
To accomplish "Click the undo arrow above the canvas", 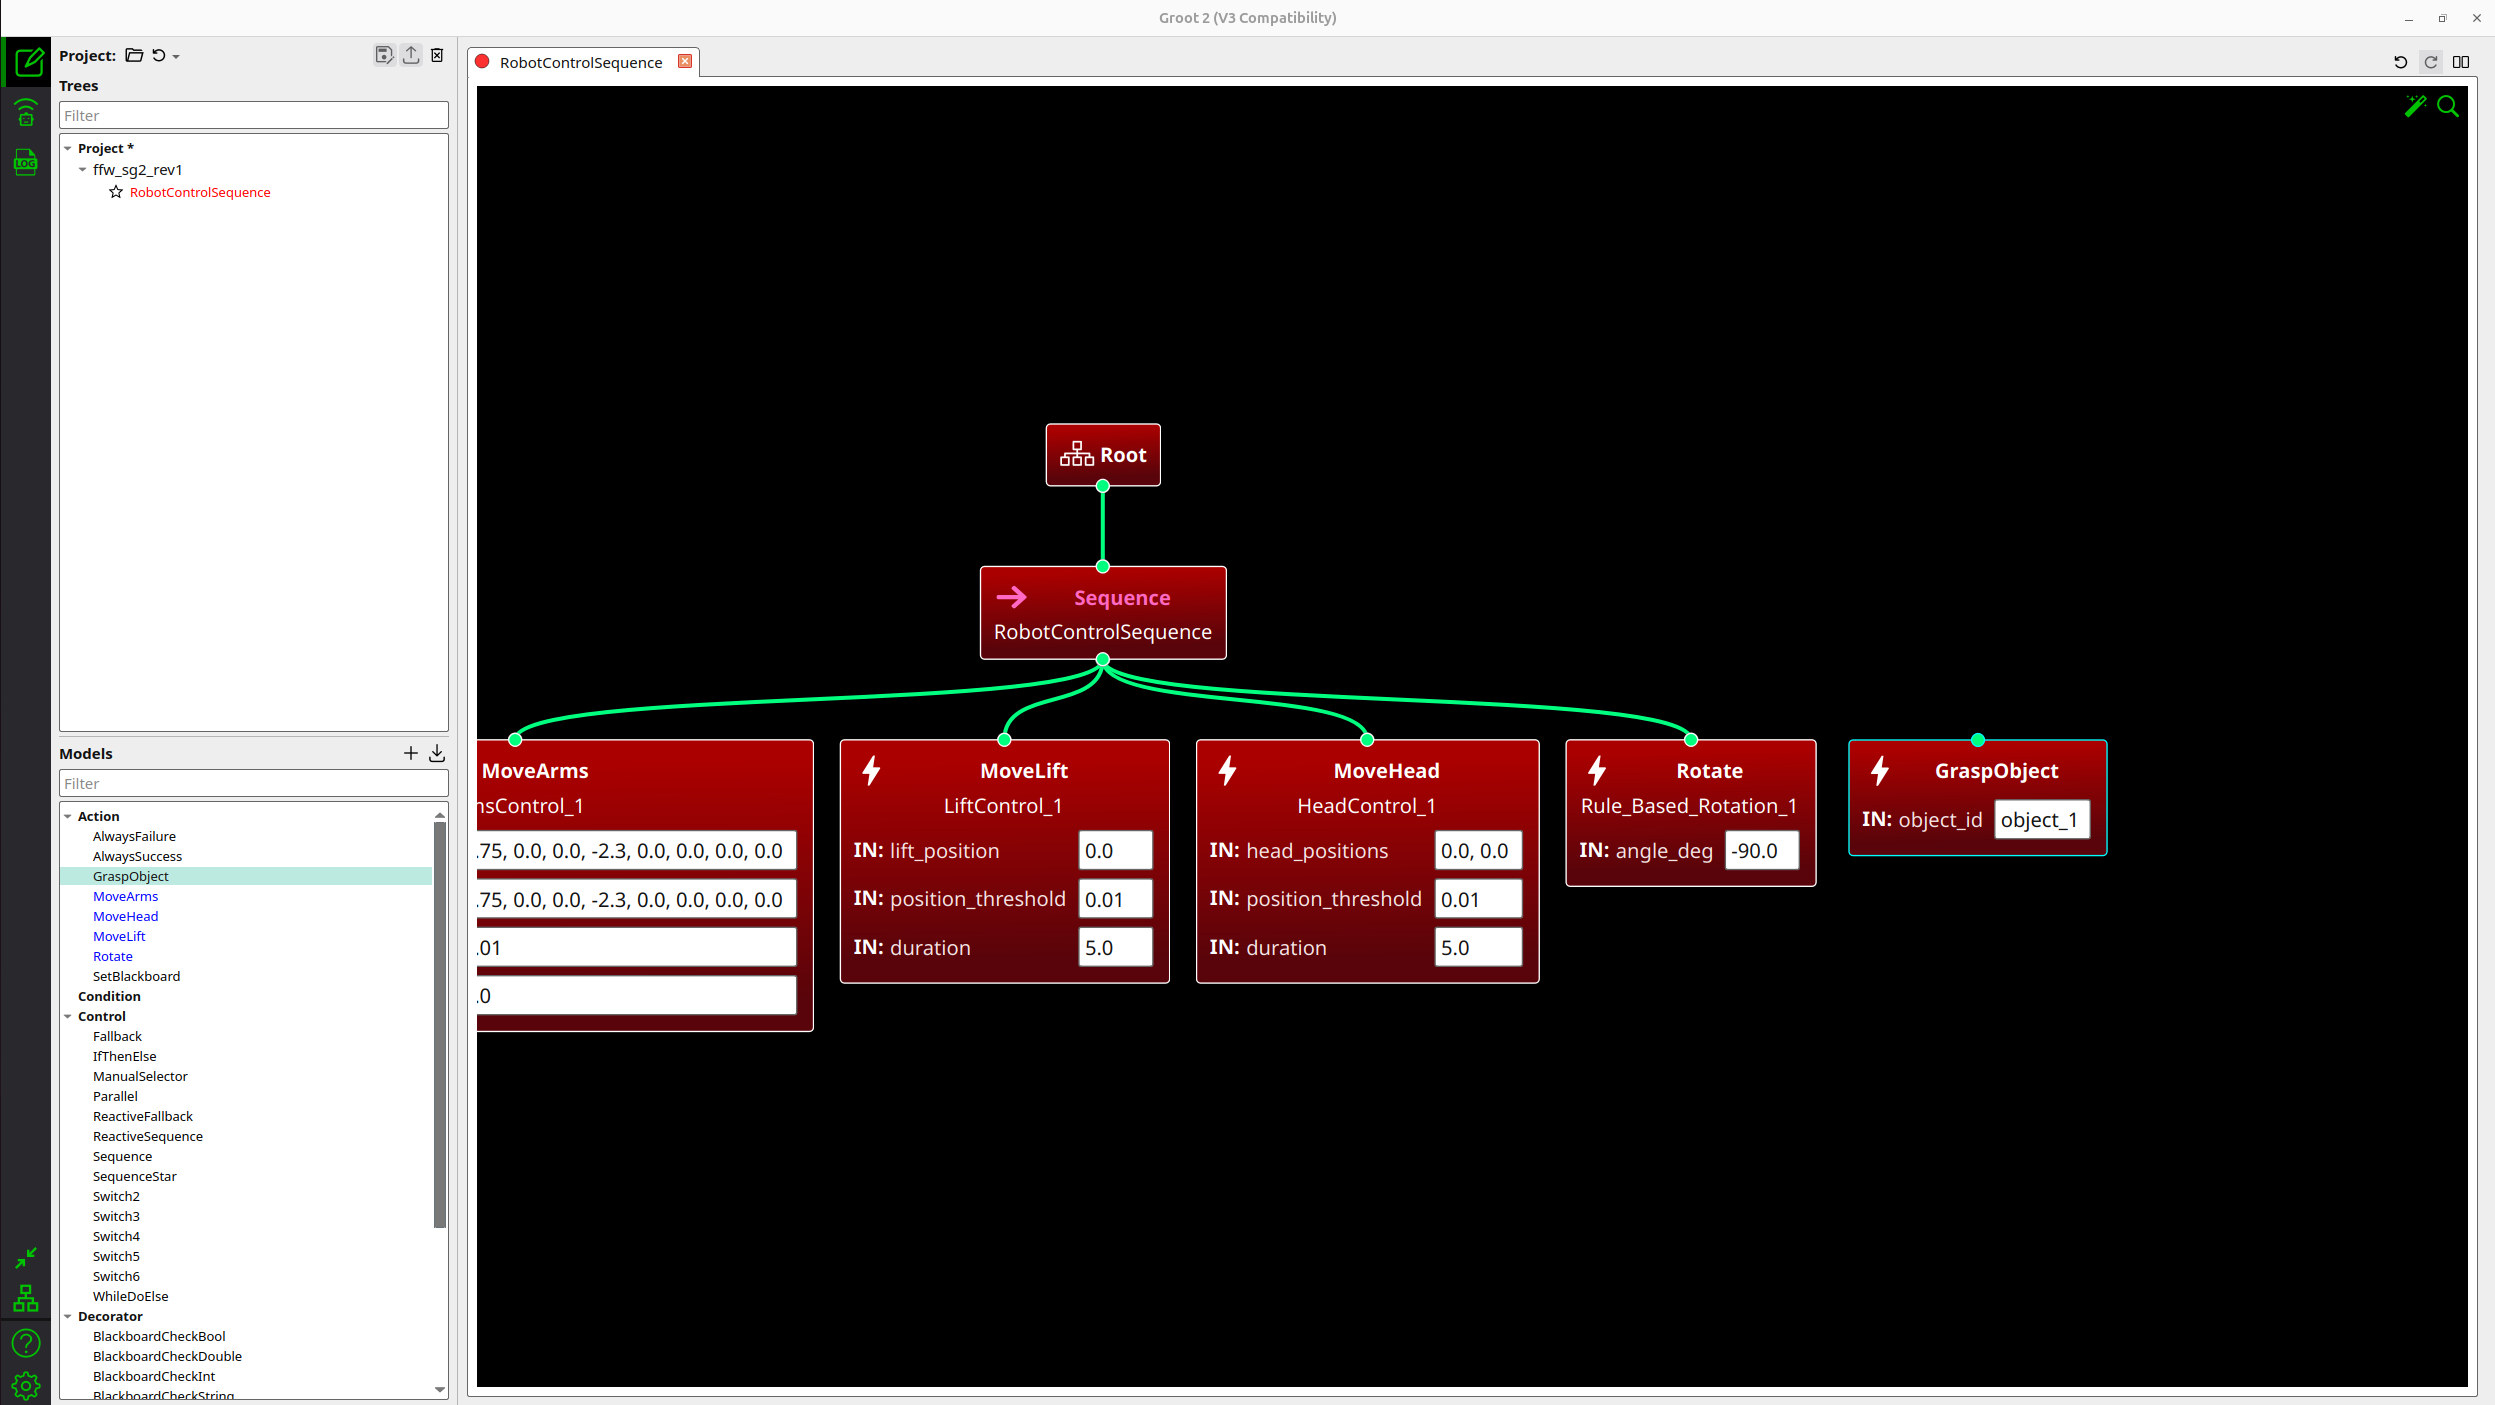I will 2399,62.
